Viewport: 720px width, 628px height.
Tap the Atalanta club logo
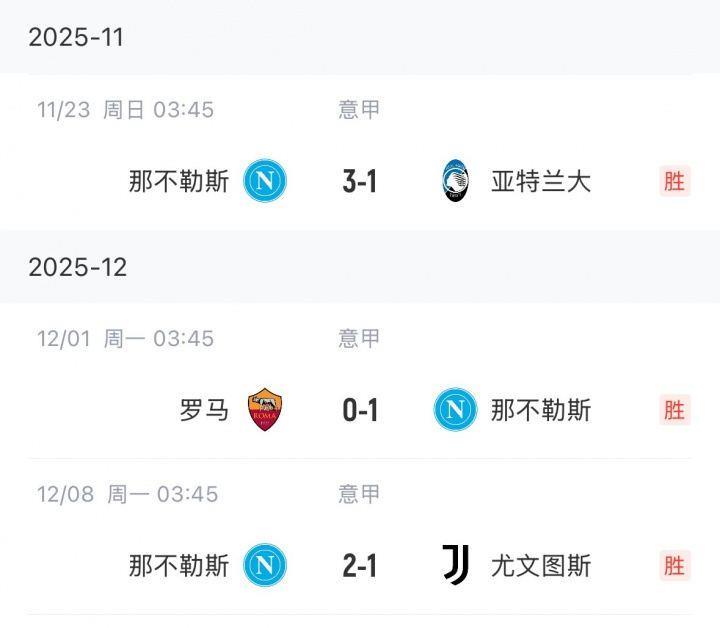pos(455,182)
